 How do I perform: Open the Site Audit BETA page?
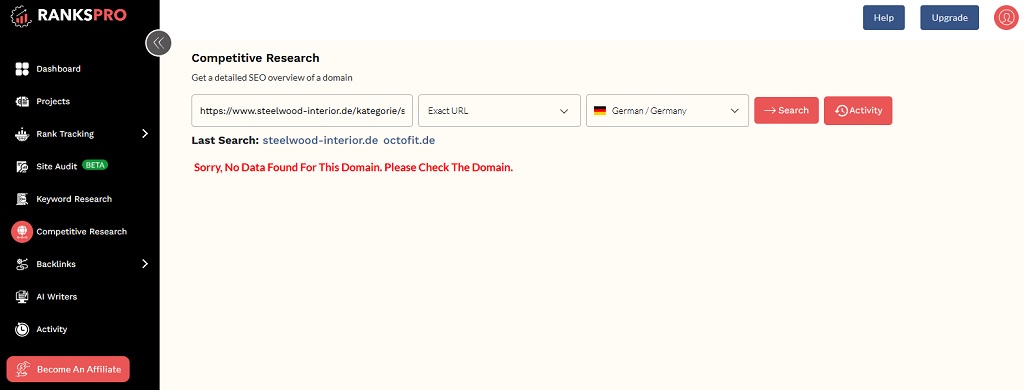coord(57,167)
